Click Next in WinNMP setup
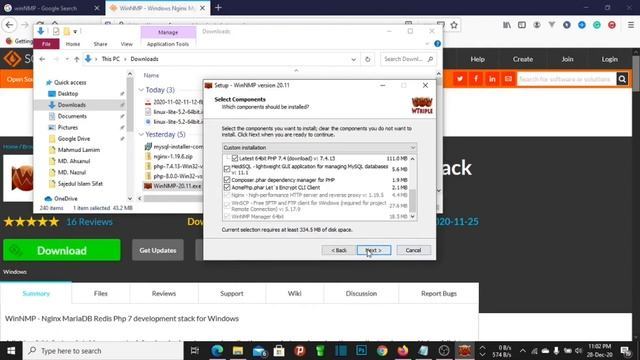Image resolution: width=640 pixels, height=360 pixels. [373, 250]
